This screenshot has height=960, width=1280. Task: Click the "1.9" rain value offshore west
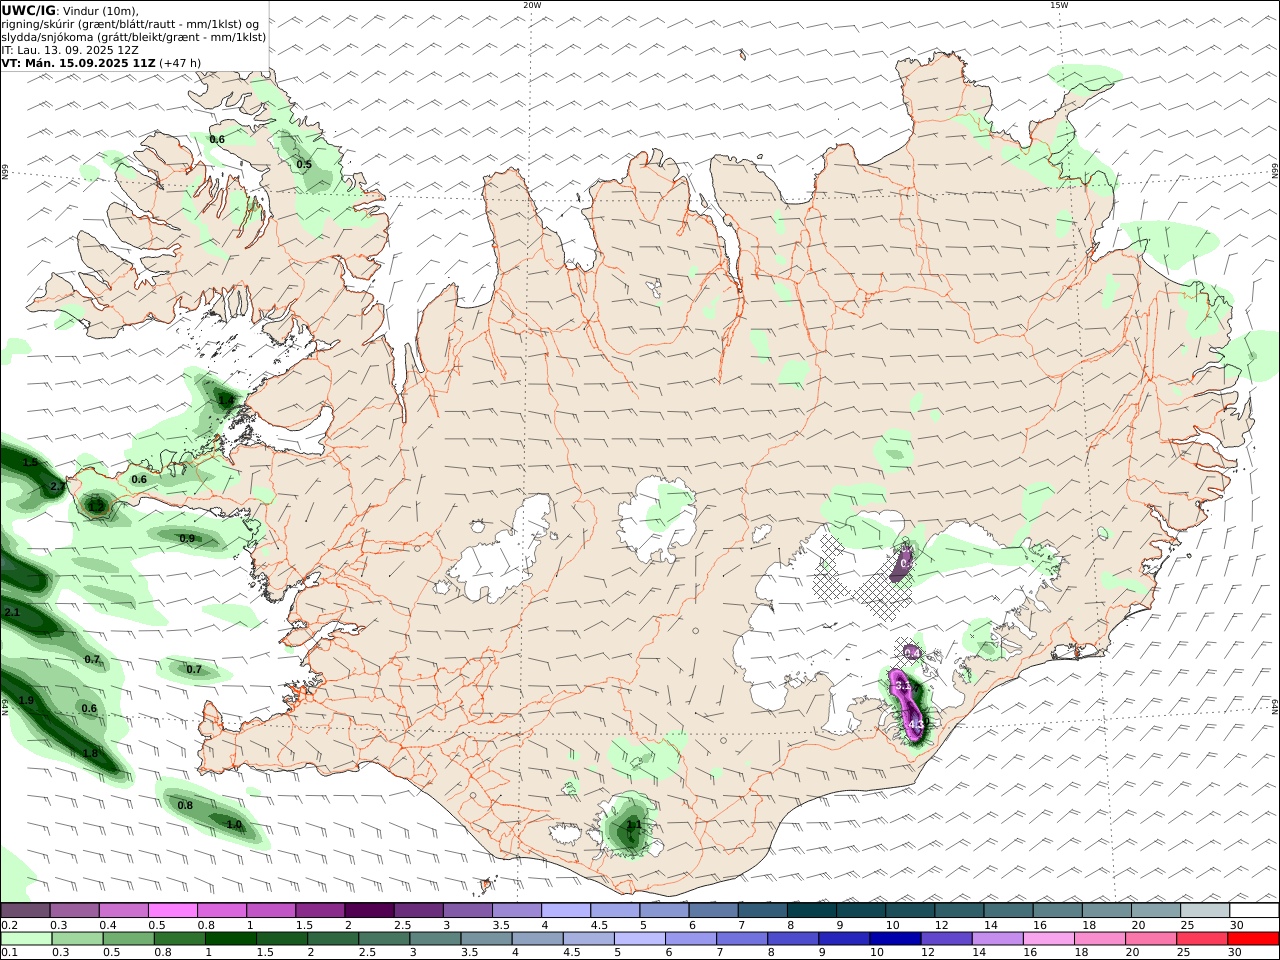pos(26,701)
